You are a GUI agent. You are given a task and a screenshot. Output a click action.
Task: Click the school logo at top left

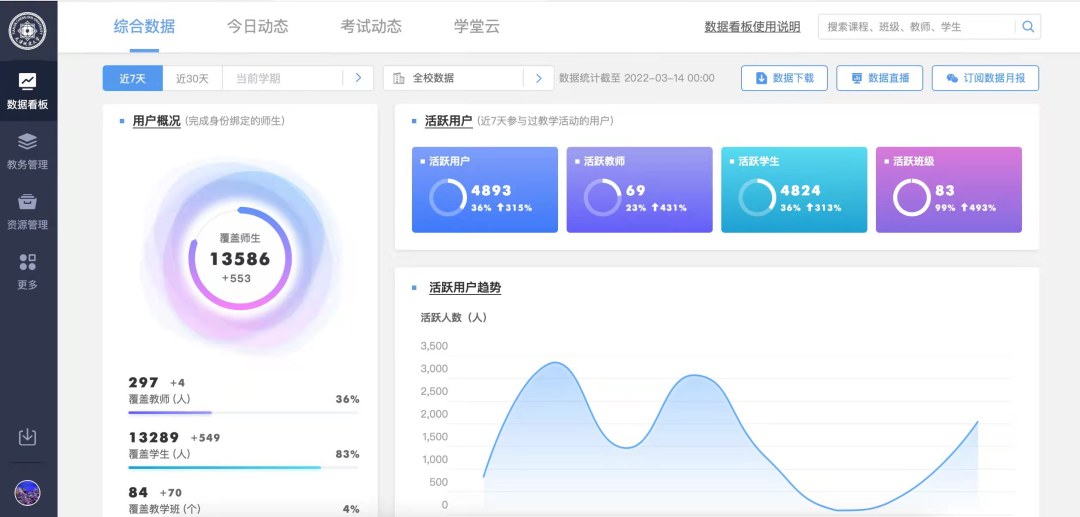(x=28, y=30)
